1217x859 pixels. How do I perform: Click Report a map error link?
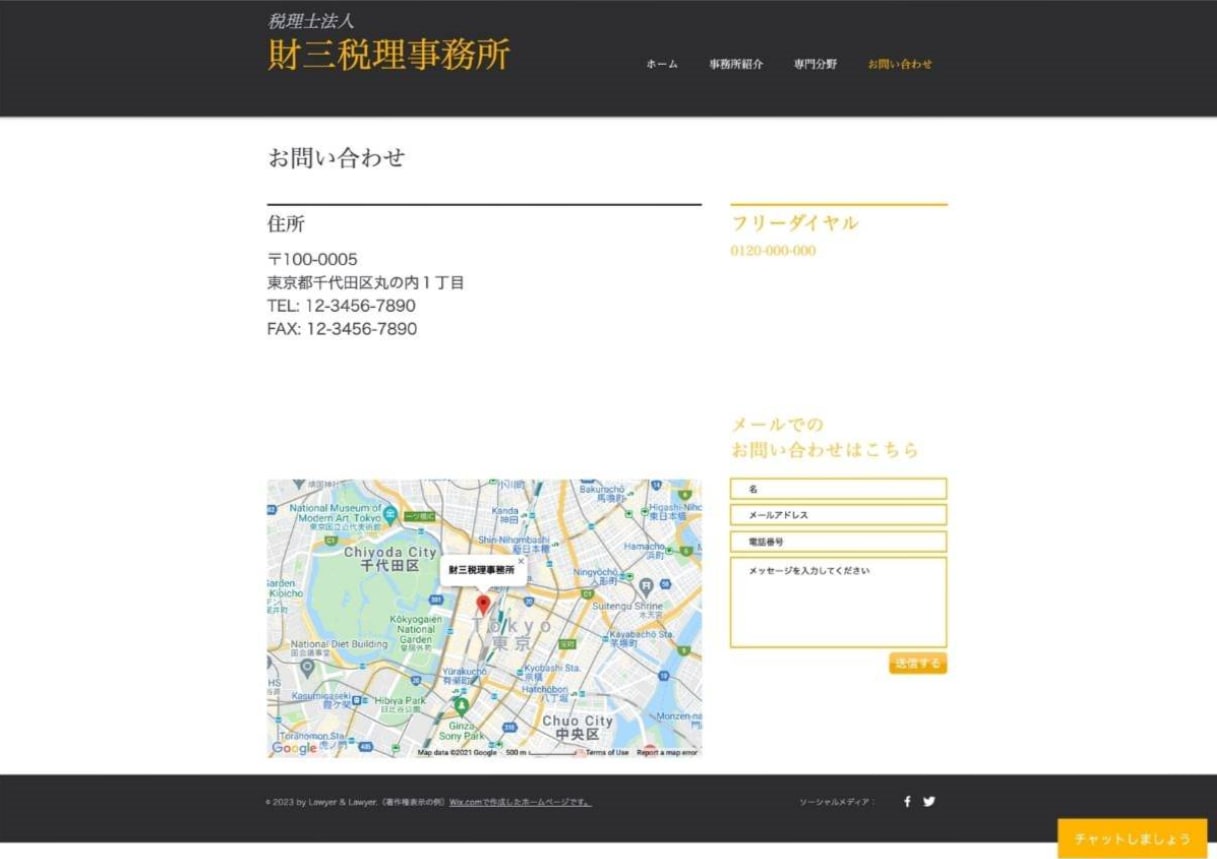tap(667, 752)
